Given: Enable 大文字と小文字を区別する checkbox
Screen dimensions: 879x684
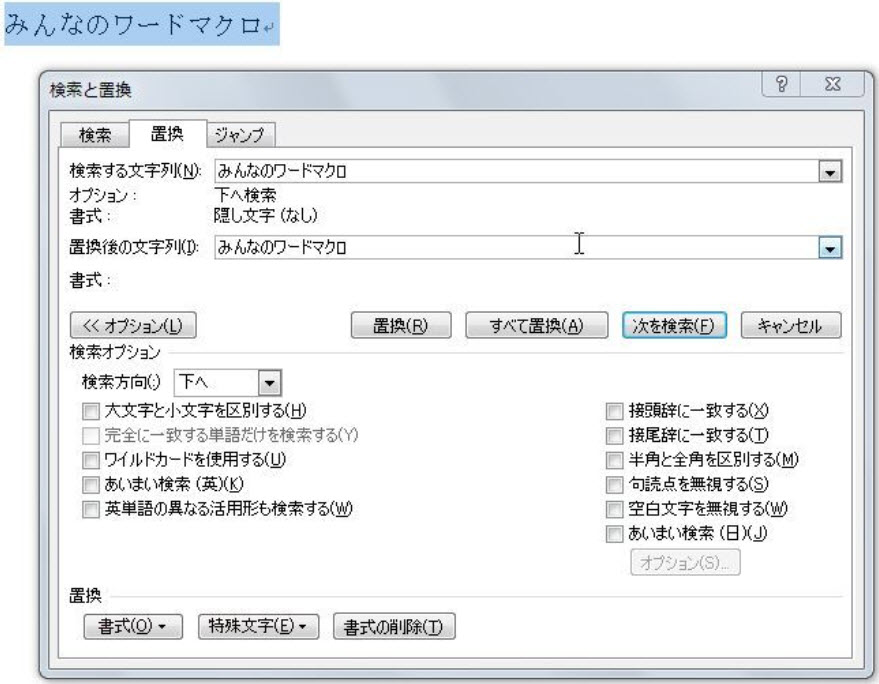Looking at the screenshot, I should 92,410.
